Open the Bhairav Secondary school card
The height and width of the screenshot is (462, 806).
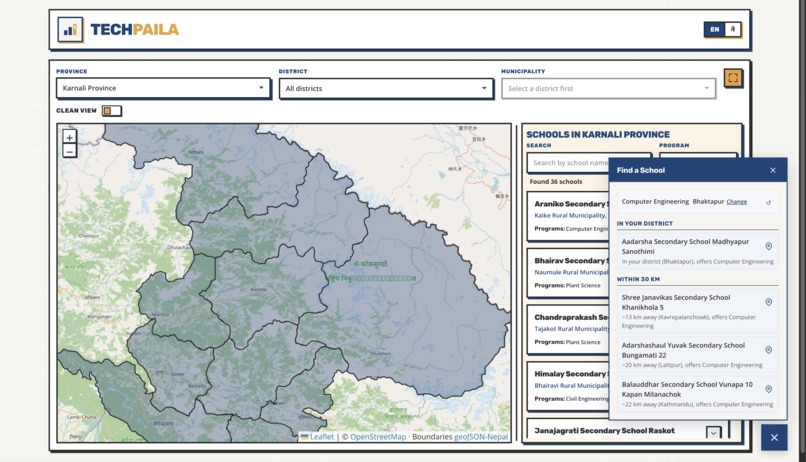click(x=568, y=273)
